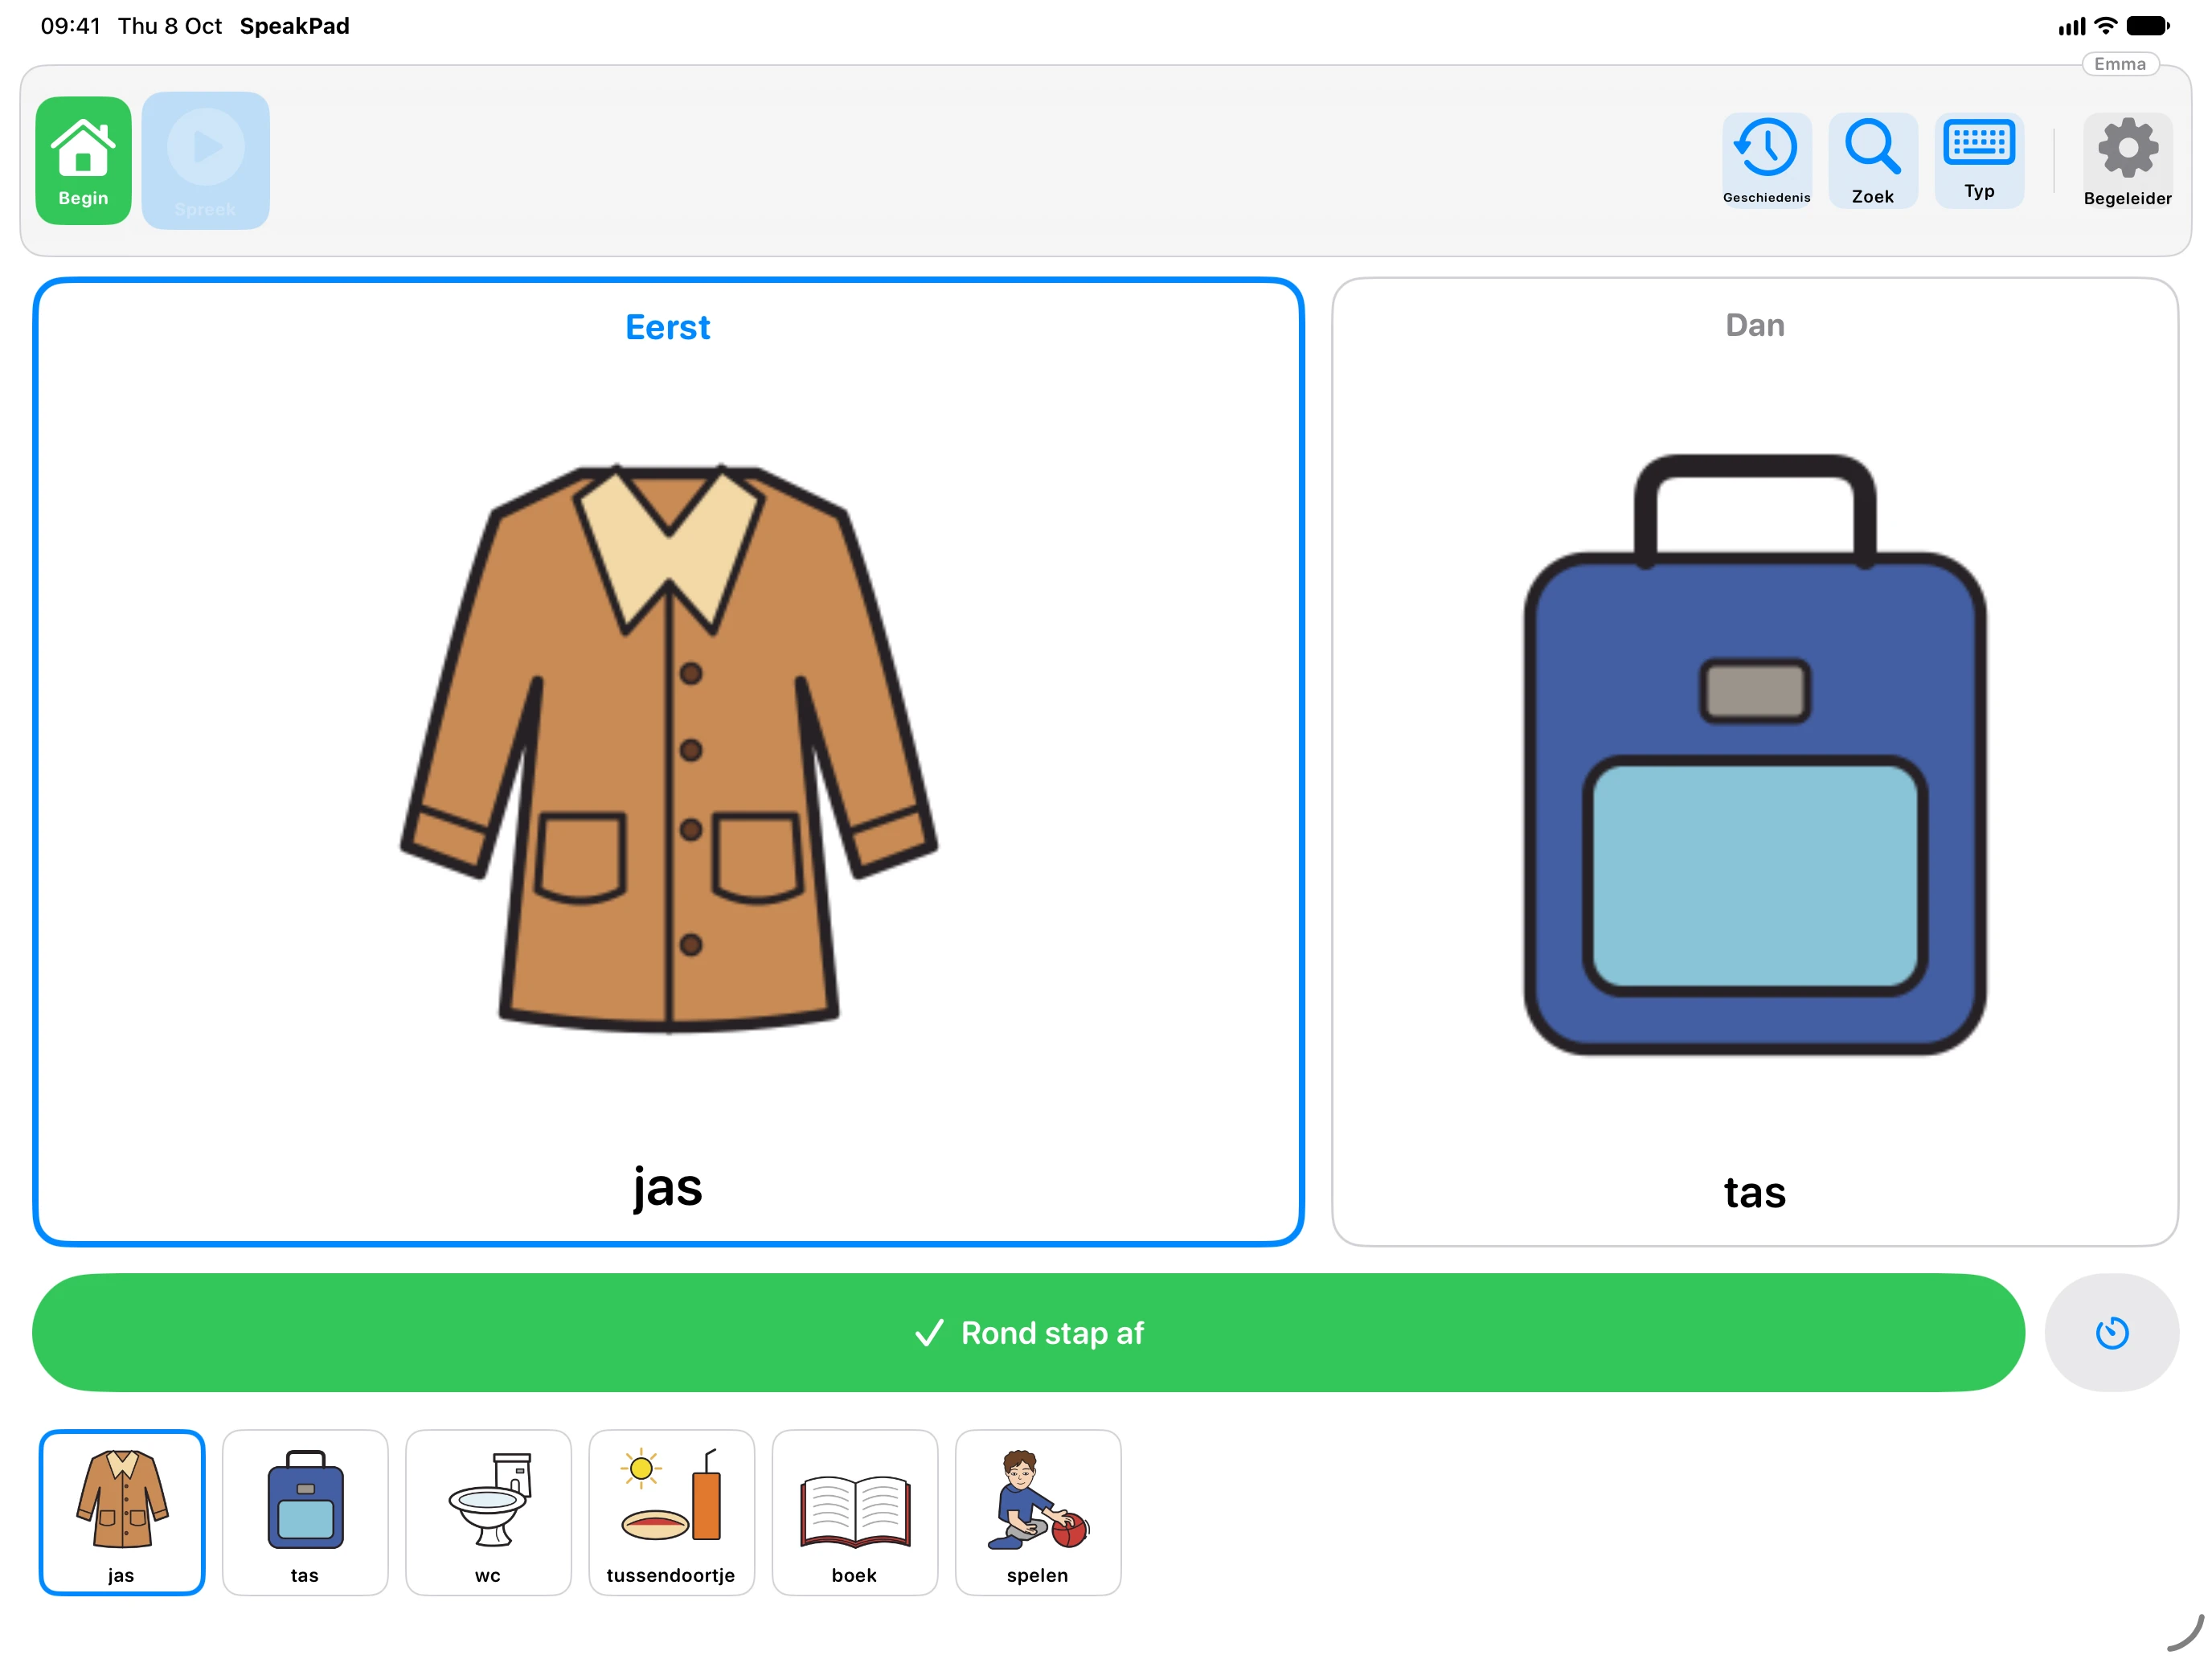The height and width of the screenshot is (1659, 2212).
Task: Select the Eerst jas card
Action: (x=668, y=761)
